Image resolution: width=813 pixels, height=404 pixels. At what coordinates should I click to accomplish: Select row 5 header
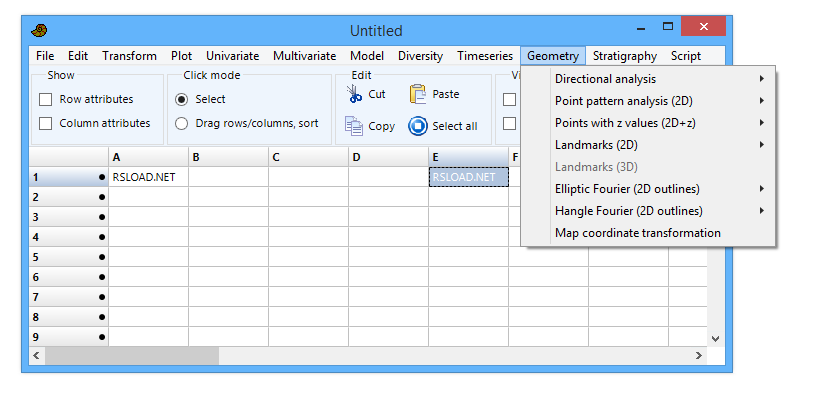pyautogui.click(x=68, y=257)
